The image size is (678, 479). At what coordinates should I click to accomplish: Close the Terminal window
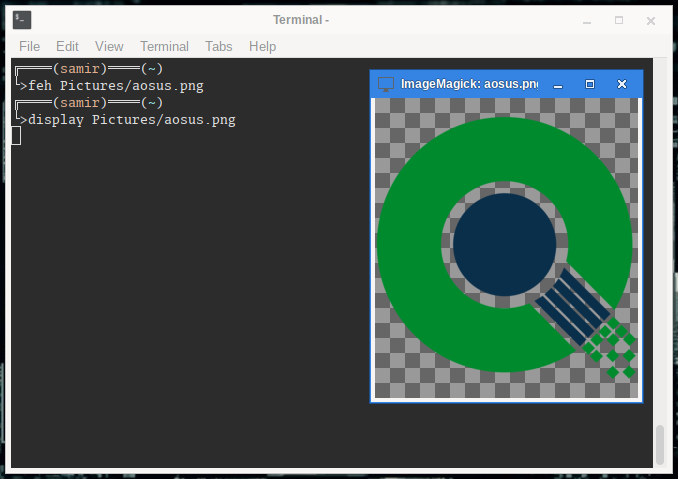(x=650, y=20)
